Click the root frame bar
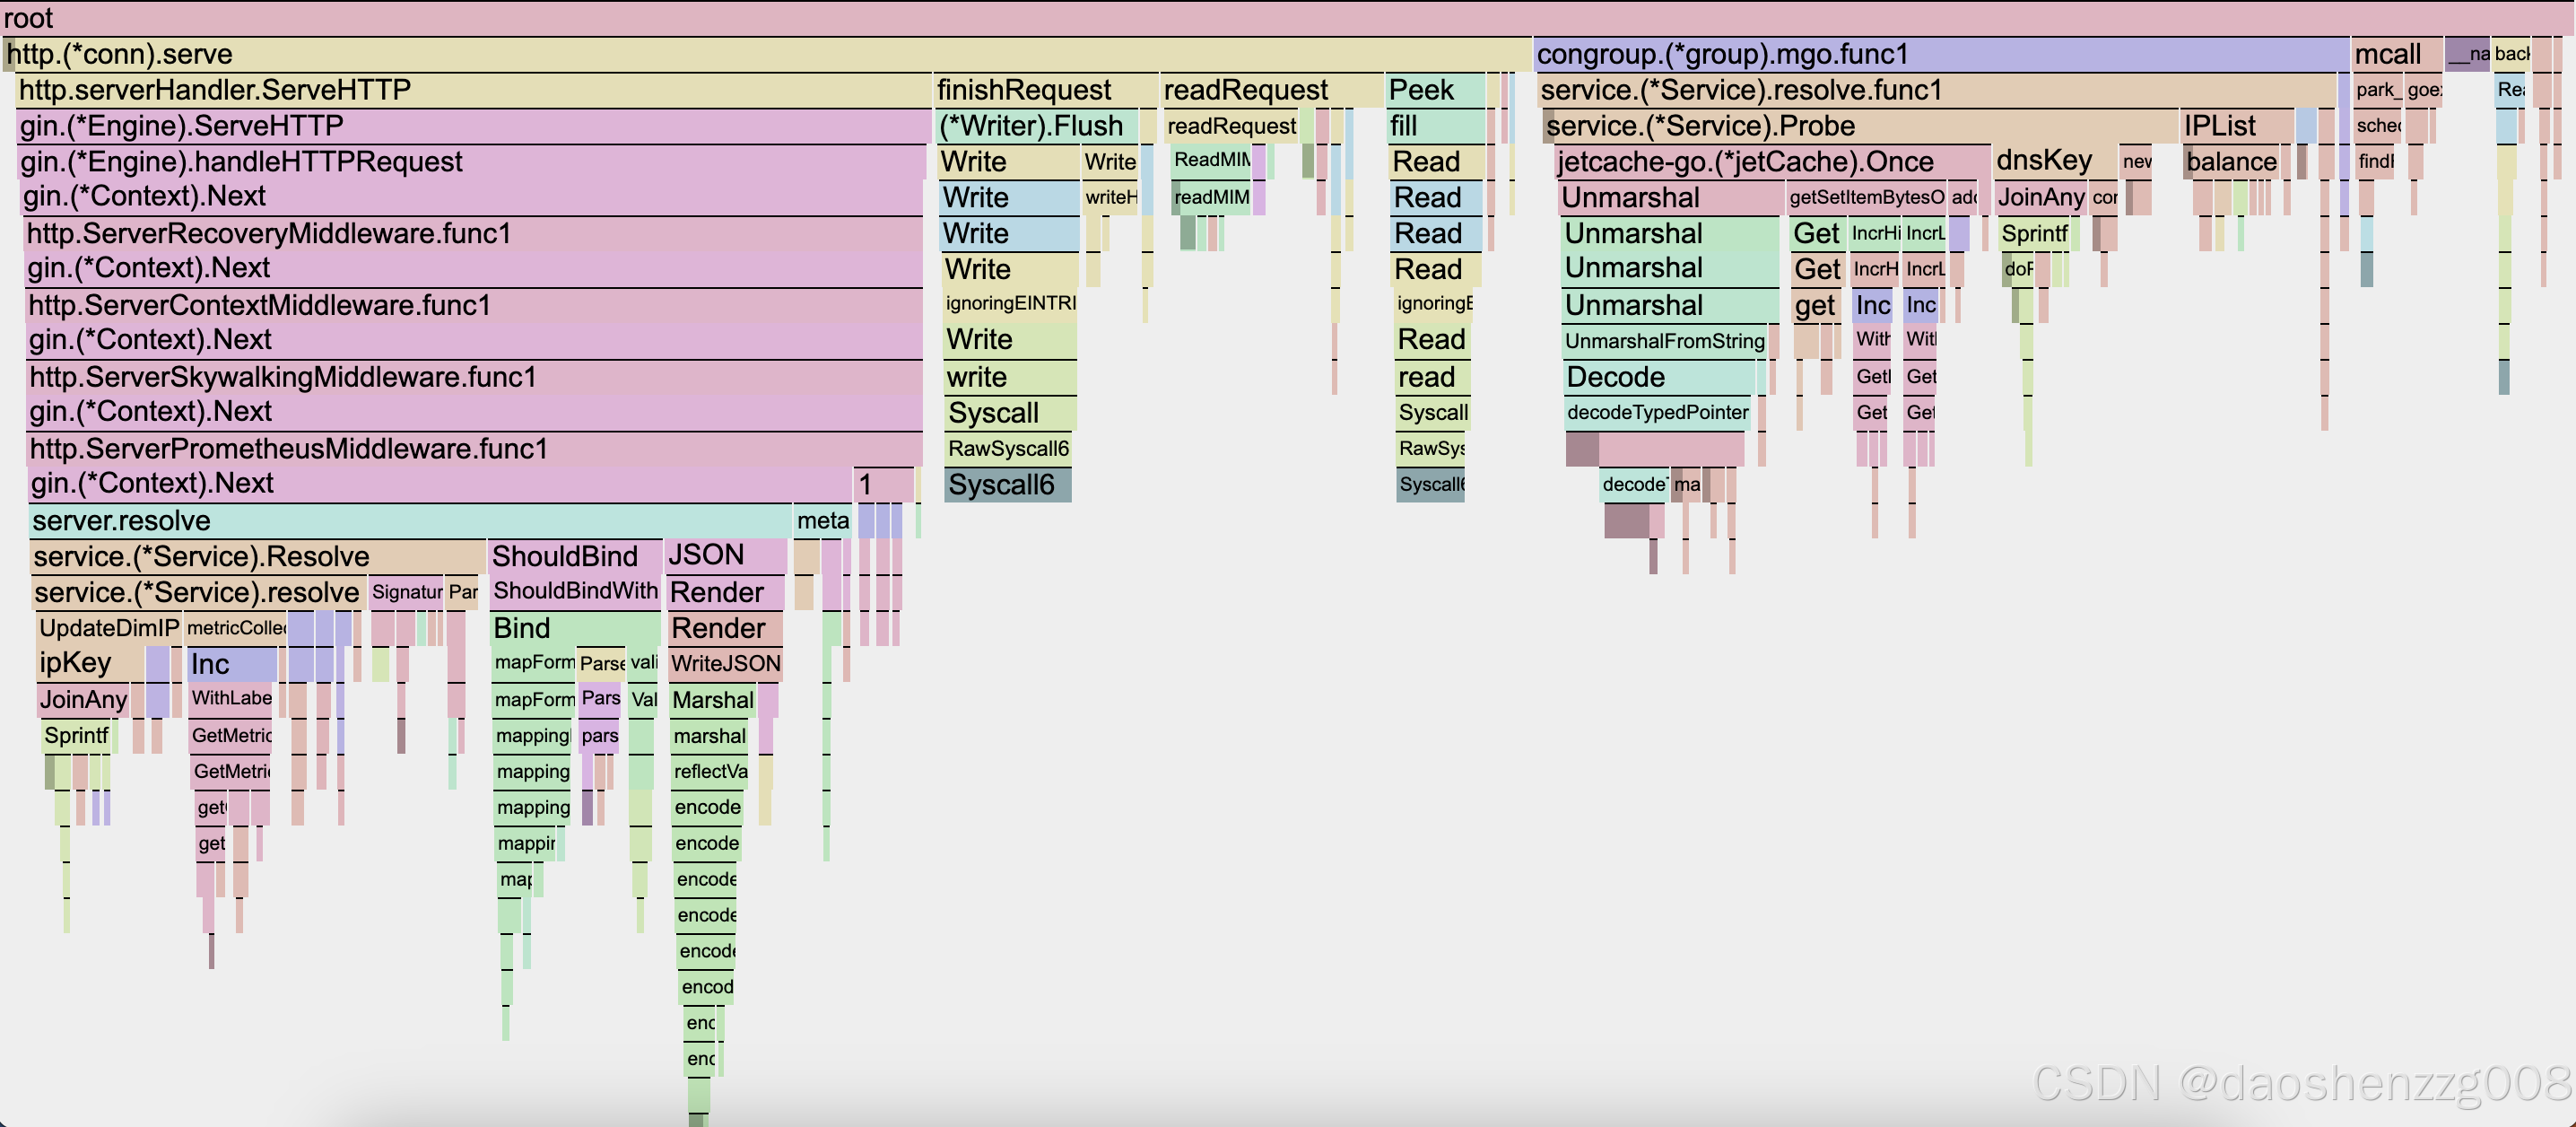 point(1288,18)
